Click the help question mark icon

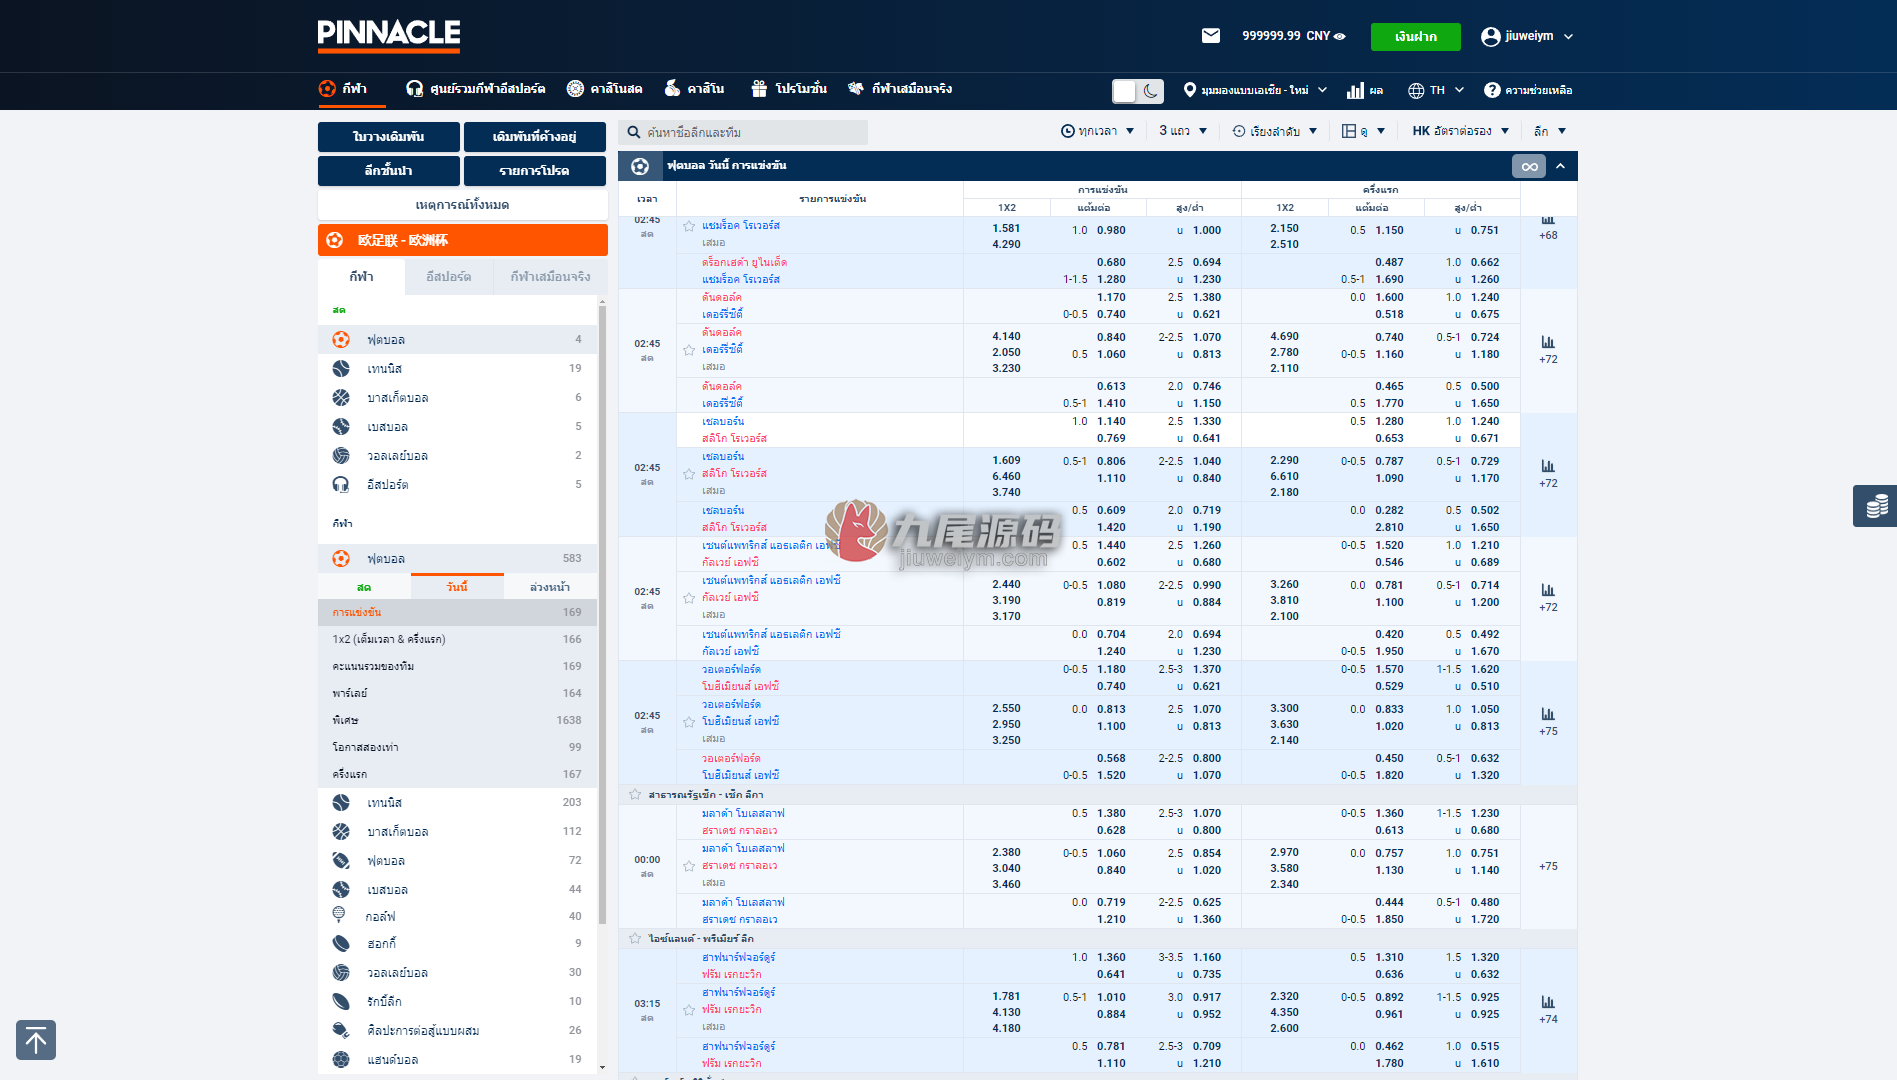pyautogui.click(x=1492, y=90)
